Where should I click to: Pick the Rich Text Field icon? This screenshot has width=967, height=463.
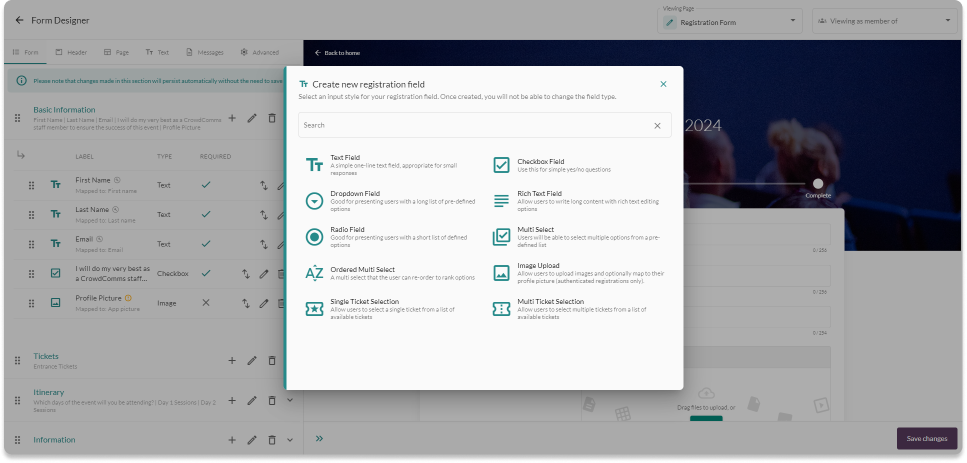(501, 200)
